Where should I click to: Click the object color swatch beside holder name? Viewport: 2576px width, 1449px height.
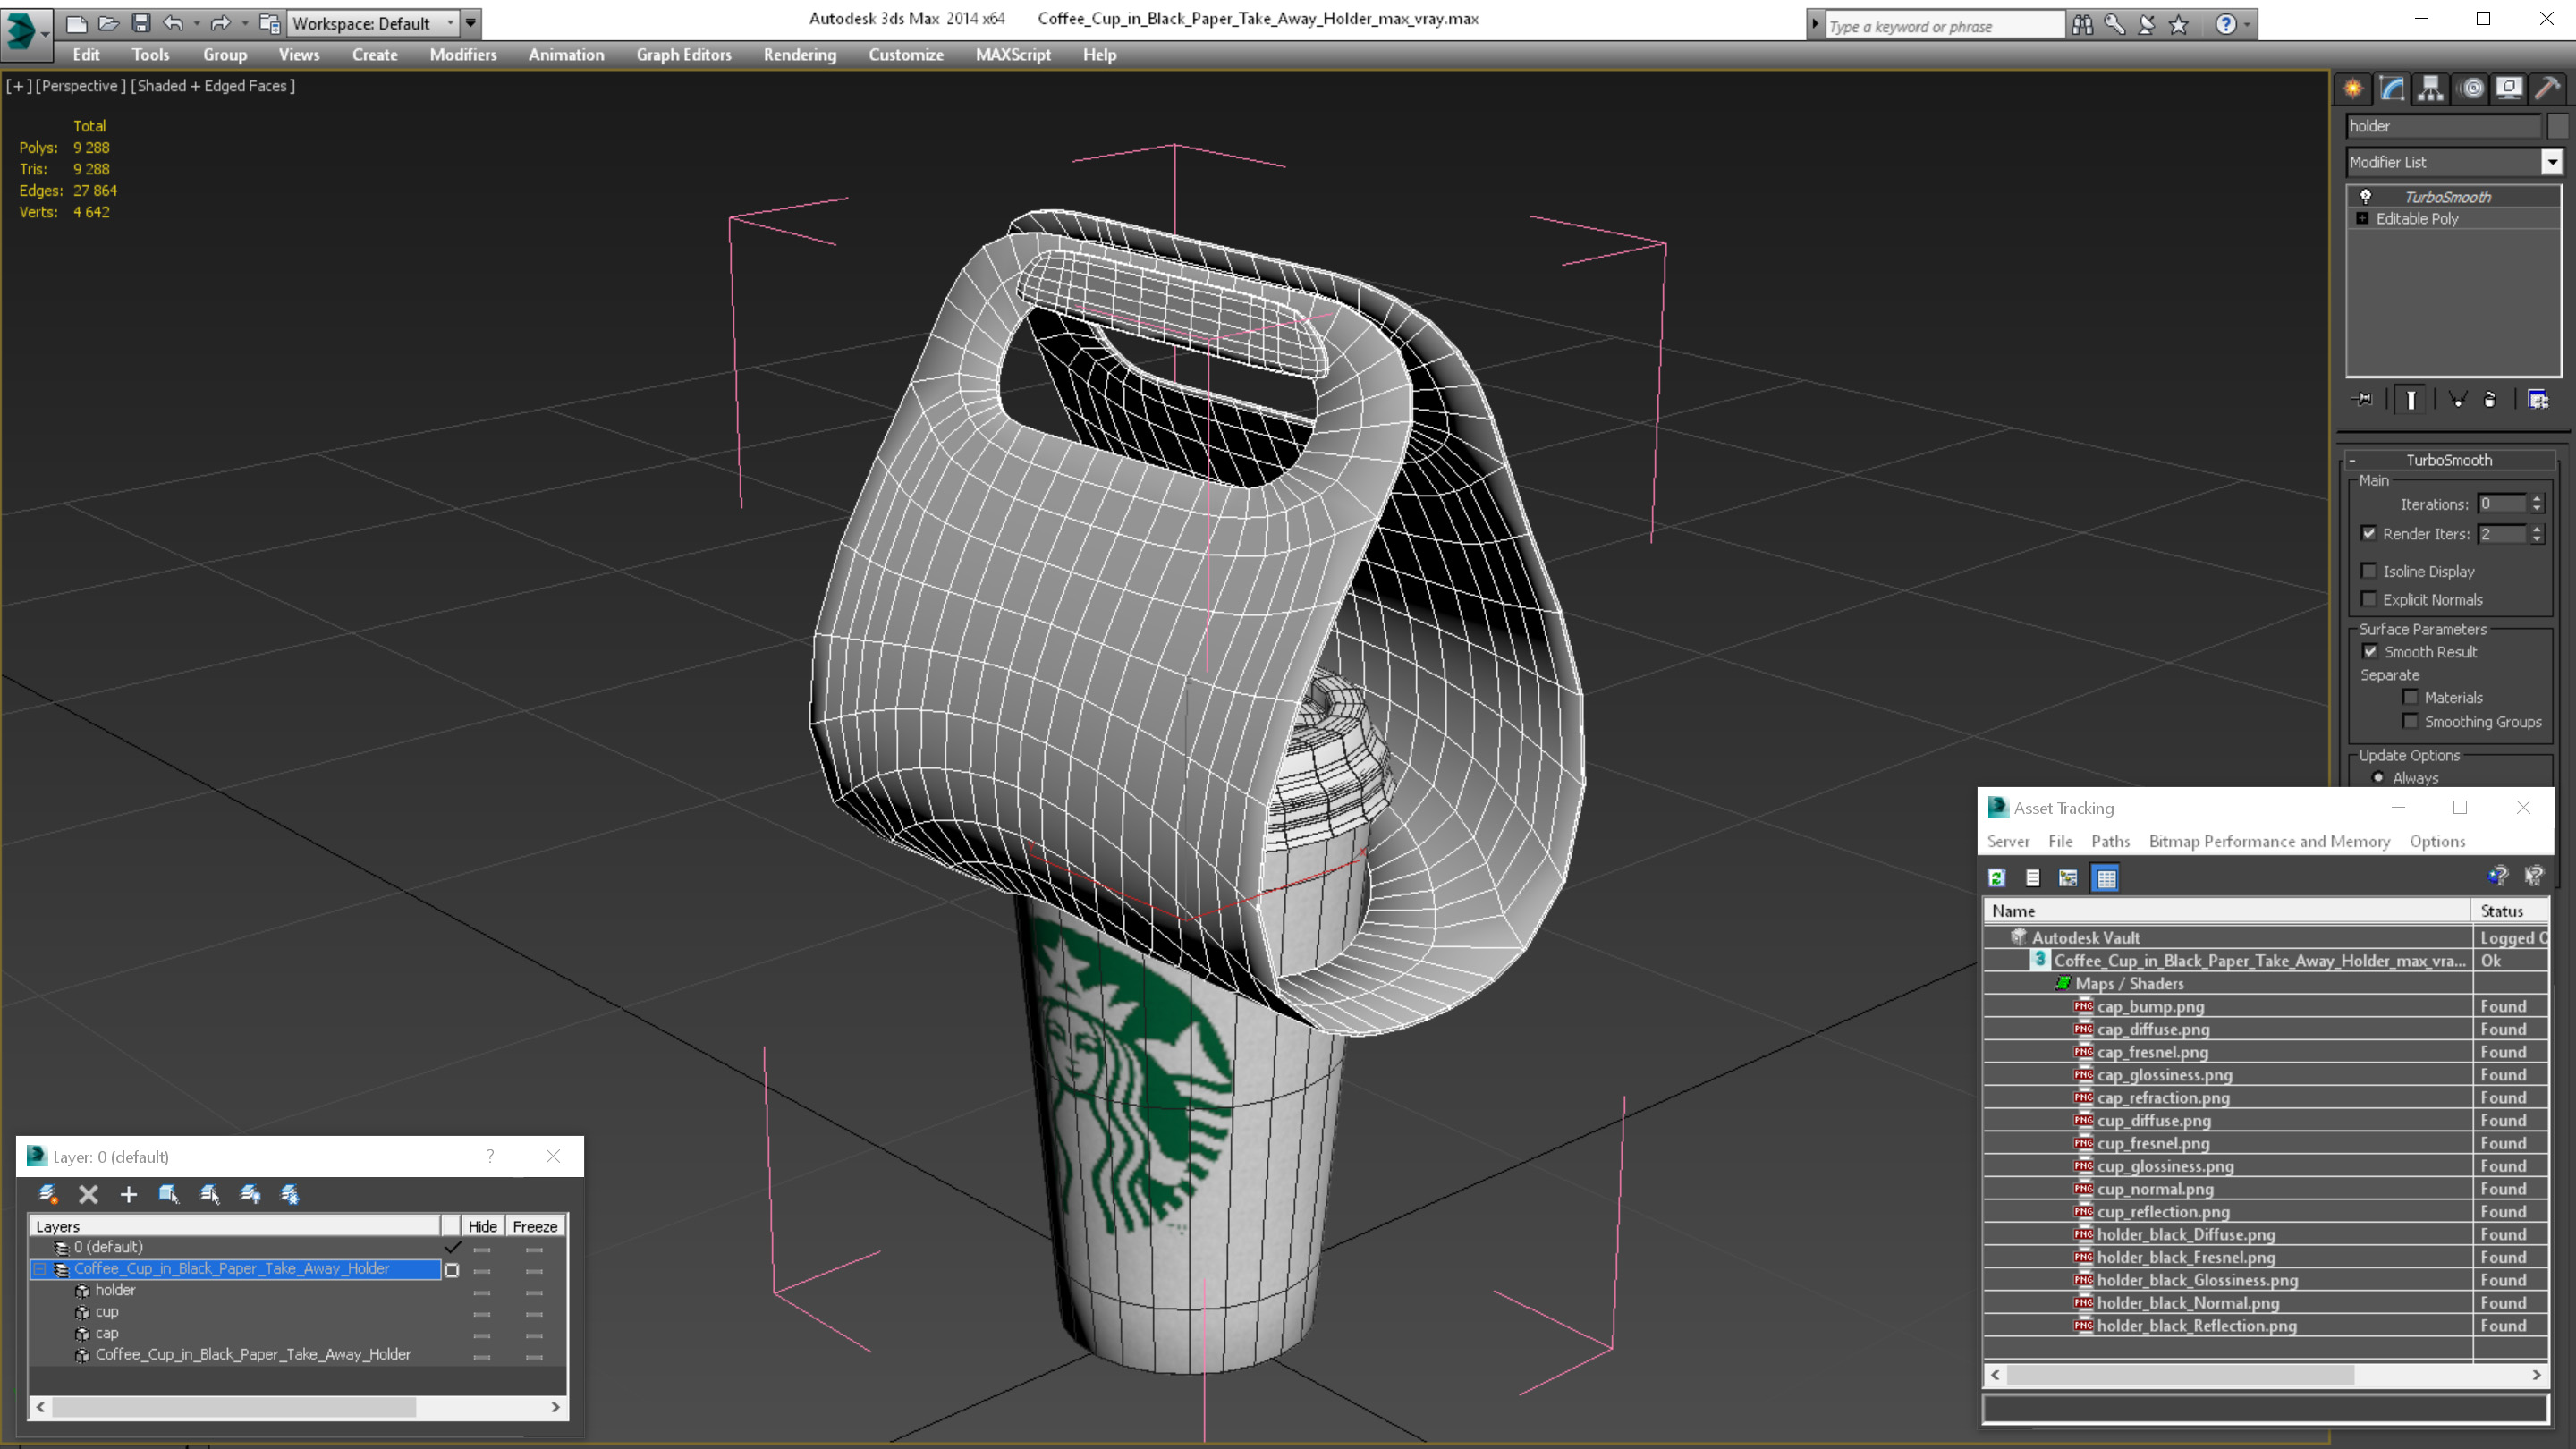point(2558,126)
